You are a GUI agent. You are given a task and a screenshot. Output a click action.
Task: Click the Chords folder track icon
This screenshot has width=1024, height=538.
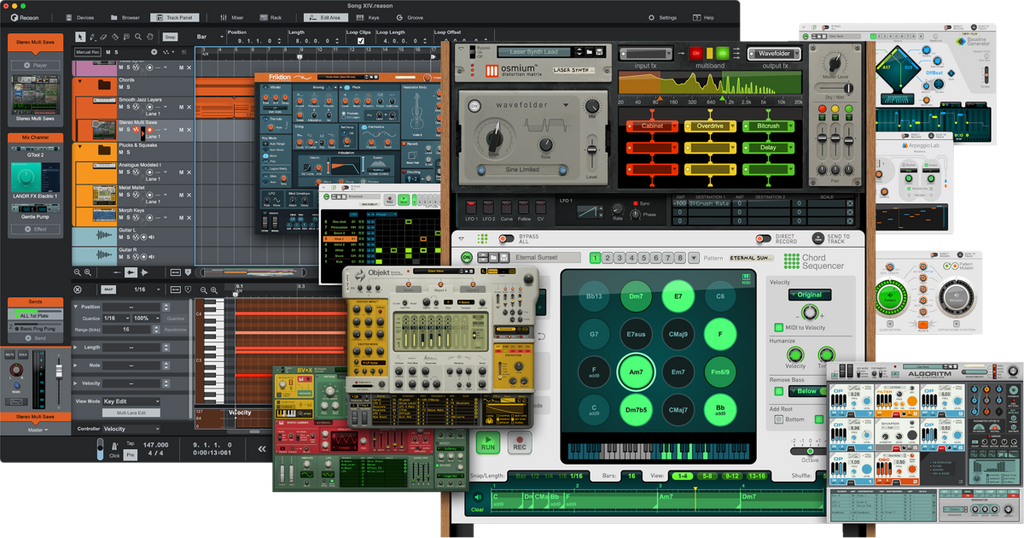point(104,85)
